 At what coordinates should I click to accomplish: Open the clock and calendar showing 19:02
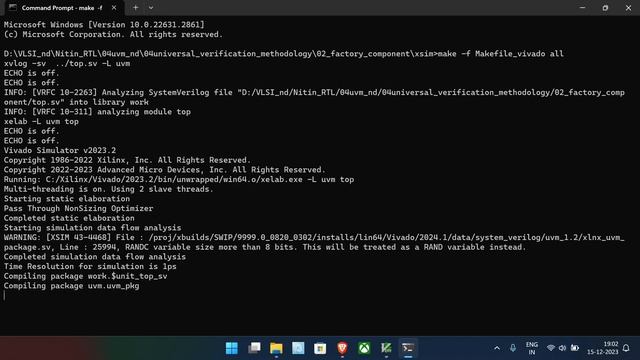click(602, 348)
